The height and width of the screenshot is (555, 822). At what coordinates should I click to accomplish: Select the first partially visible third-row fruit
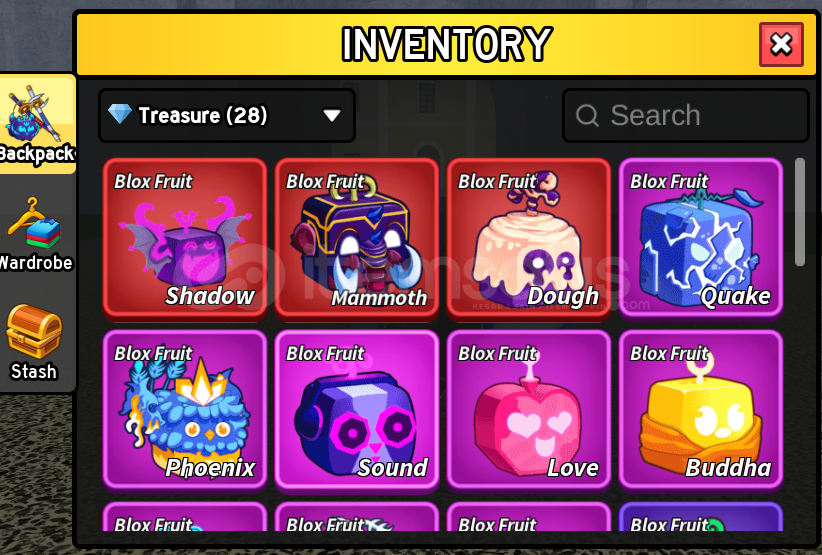[185, 517]
